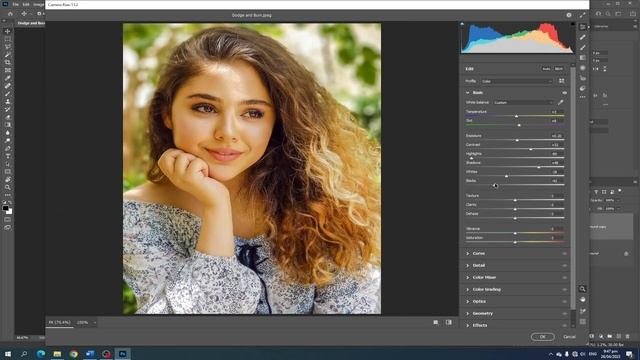Collapse the Basic section

pyautogui.click(x=468, y=93)
